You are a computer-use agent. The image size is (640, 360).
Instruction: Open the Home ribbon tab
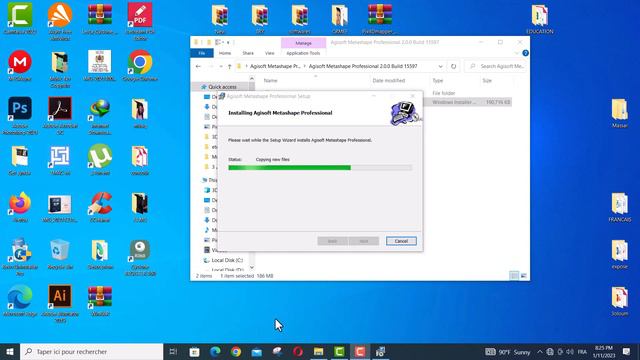pos(225,53)
